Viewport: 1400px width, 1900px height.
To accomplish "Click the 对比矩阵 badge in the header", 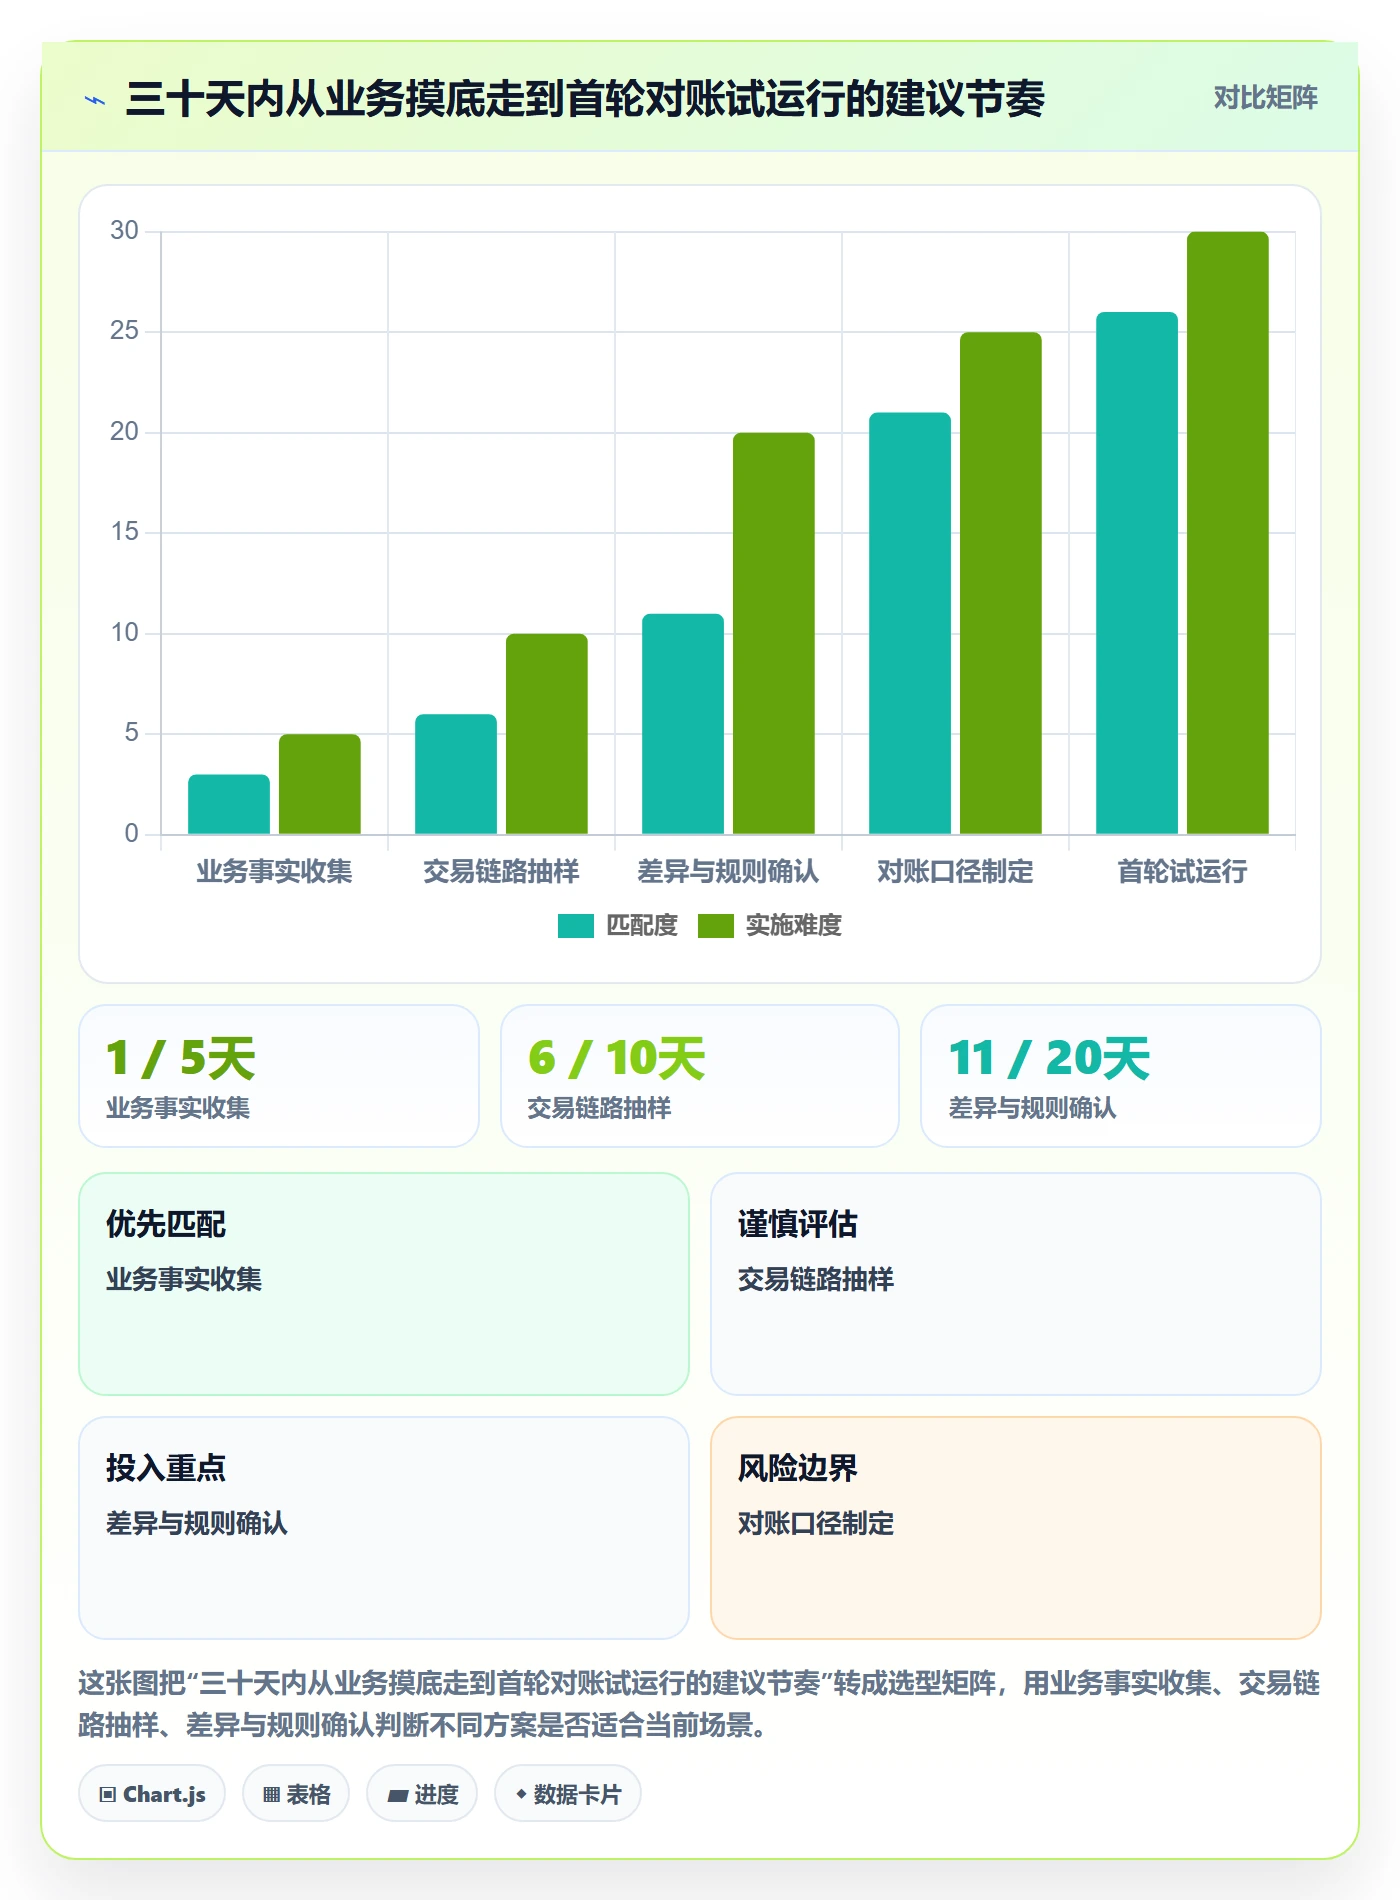I will tap(1265, 97).
